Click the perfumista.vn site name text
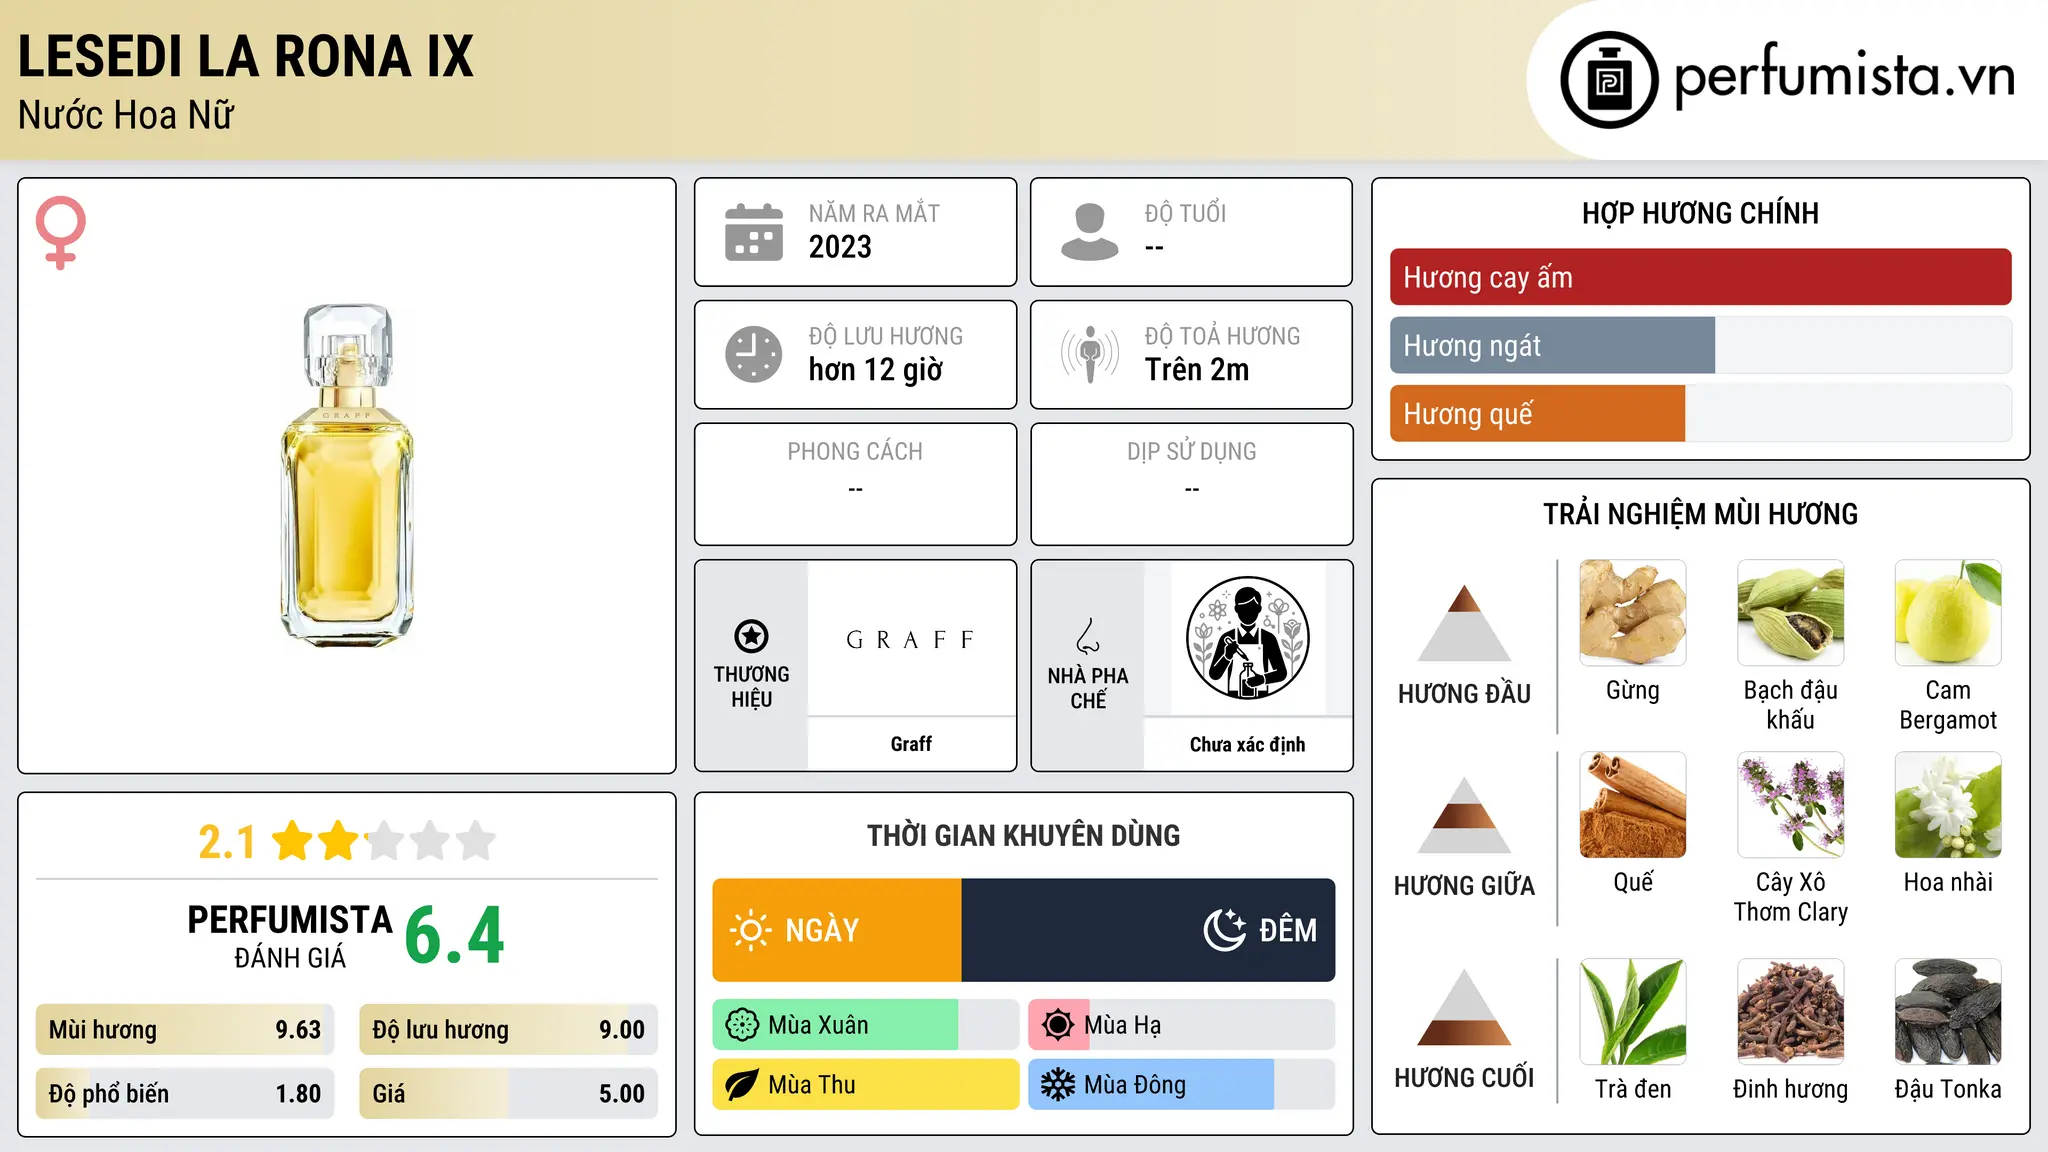2048x1152 pixels. 1845,76
